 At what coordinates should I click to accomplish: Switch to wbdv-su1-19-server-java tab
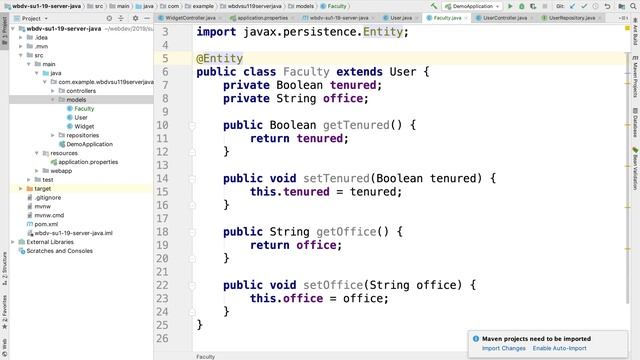[x=338, y=18]
